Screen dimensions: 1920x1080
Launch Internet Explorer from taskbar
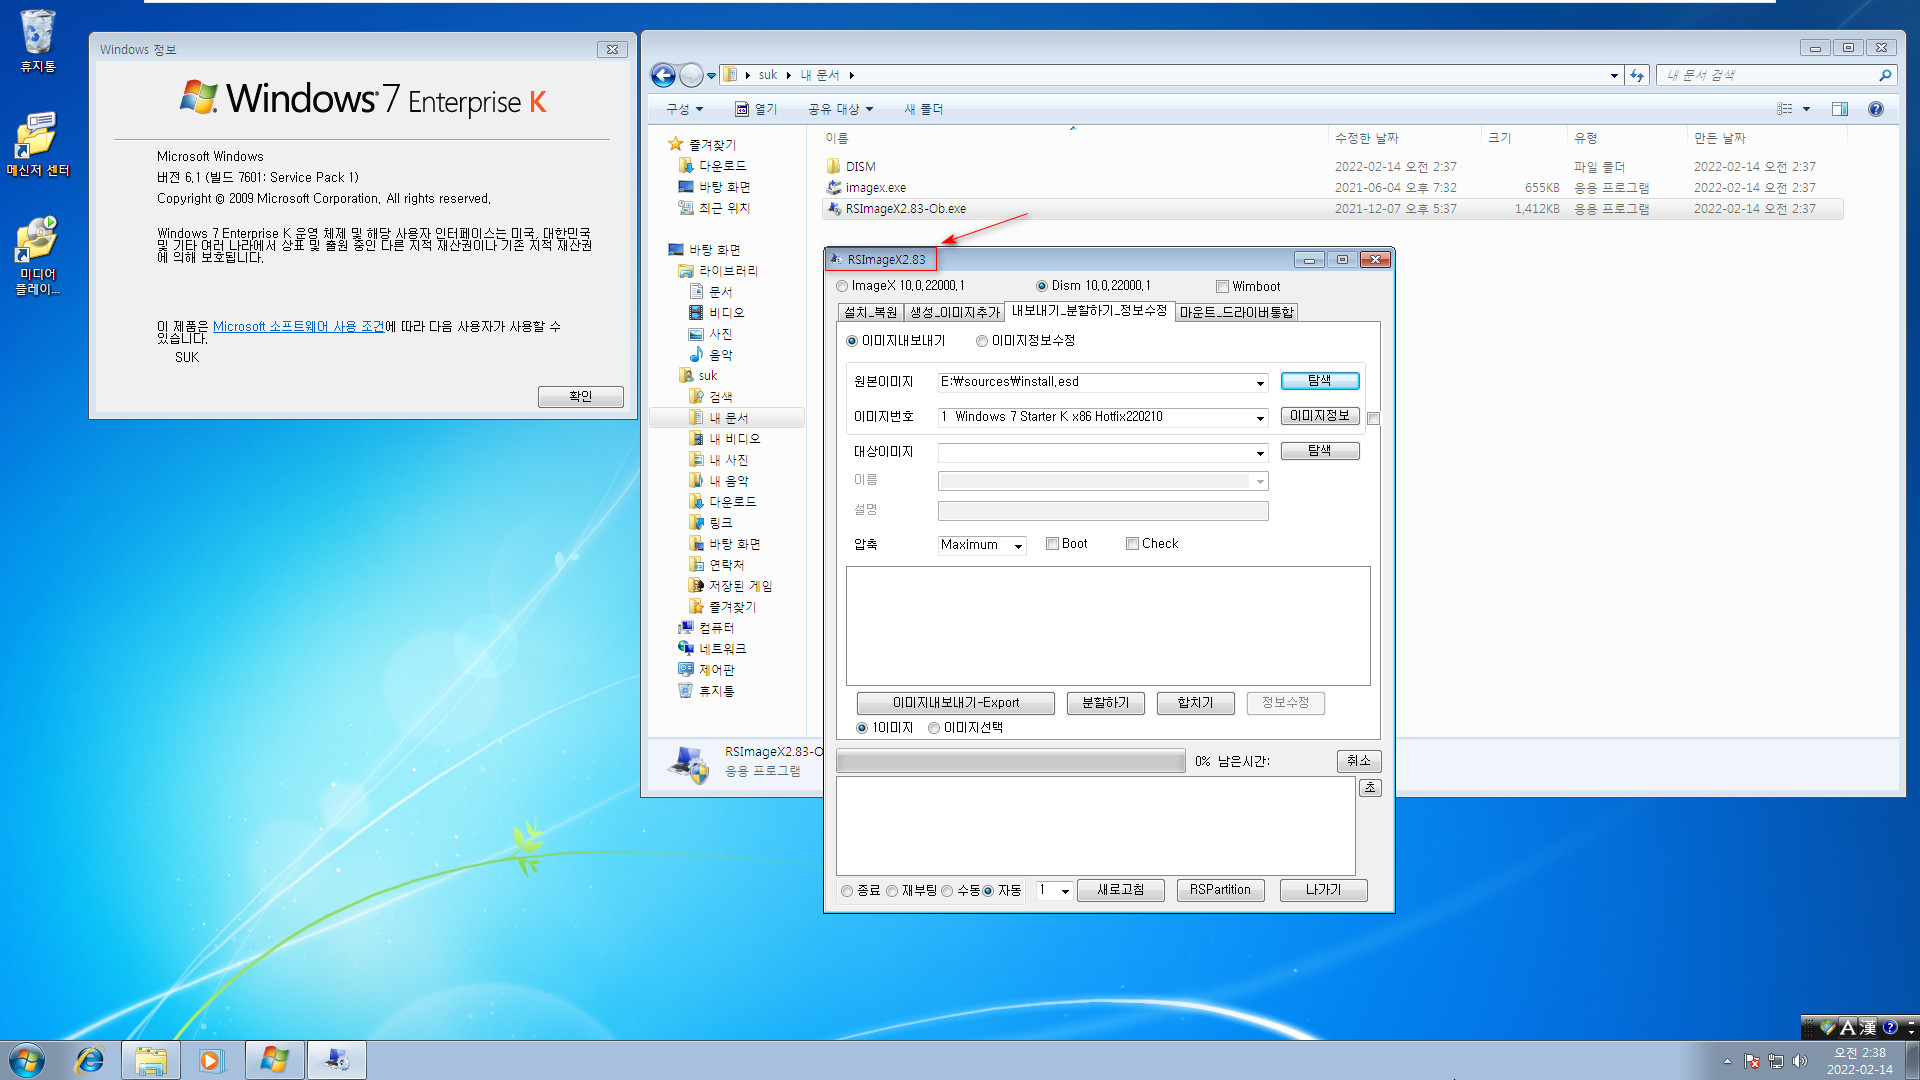click(x=90, y=1060)
